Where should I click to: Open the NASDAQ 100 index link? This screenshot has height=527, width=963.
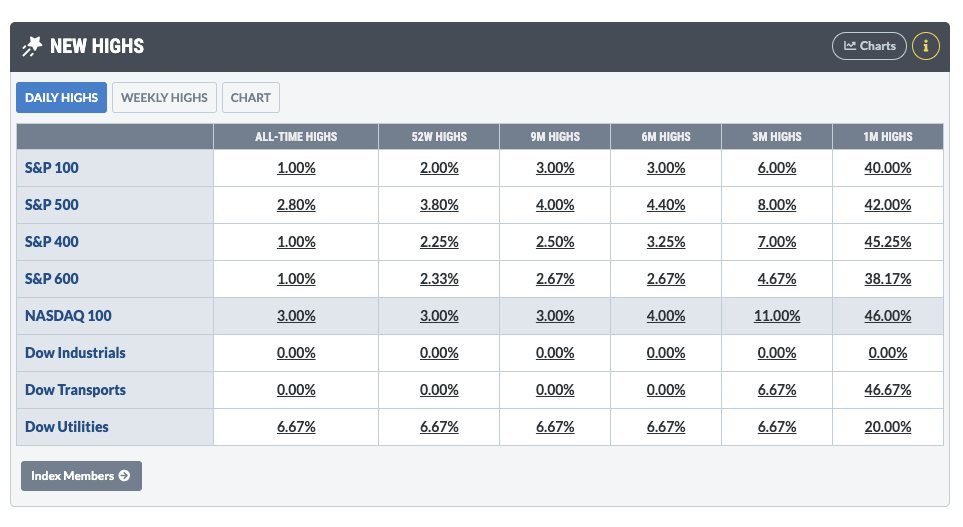[68, 316]
